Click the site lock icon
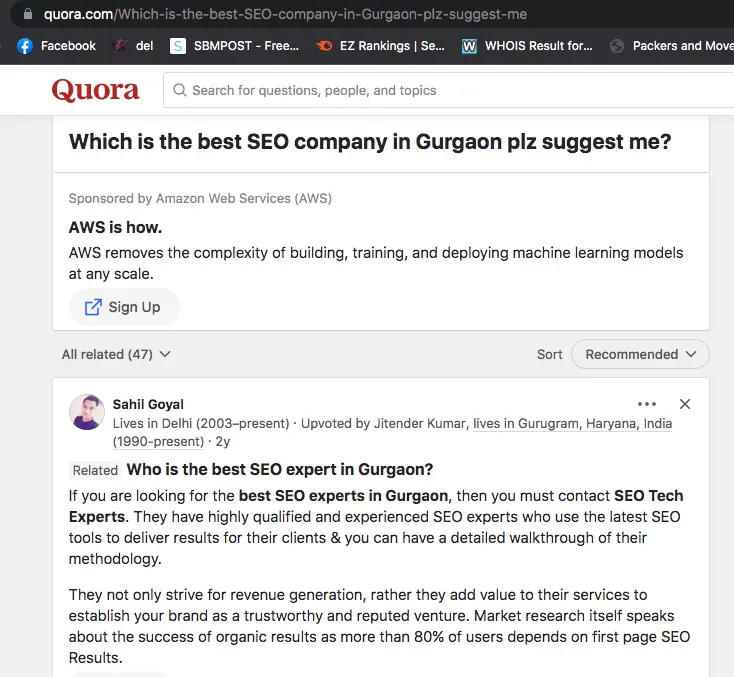This screenshot has height=677, width=734. point(26,15)
